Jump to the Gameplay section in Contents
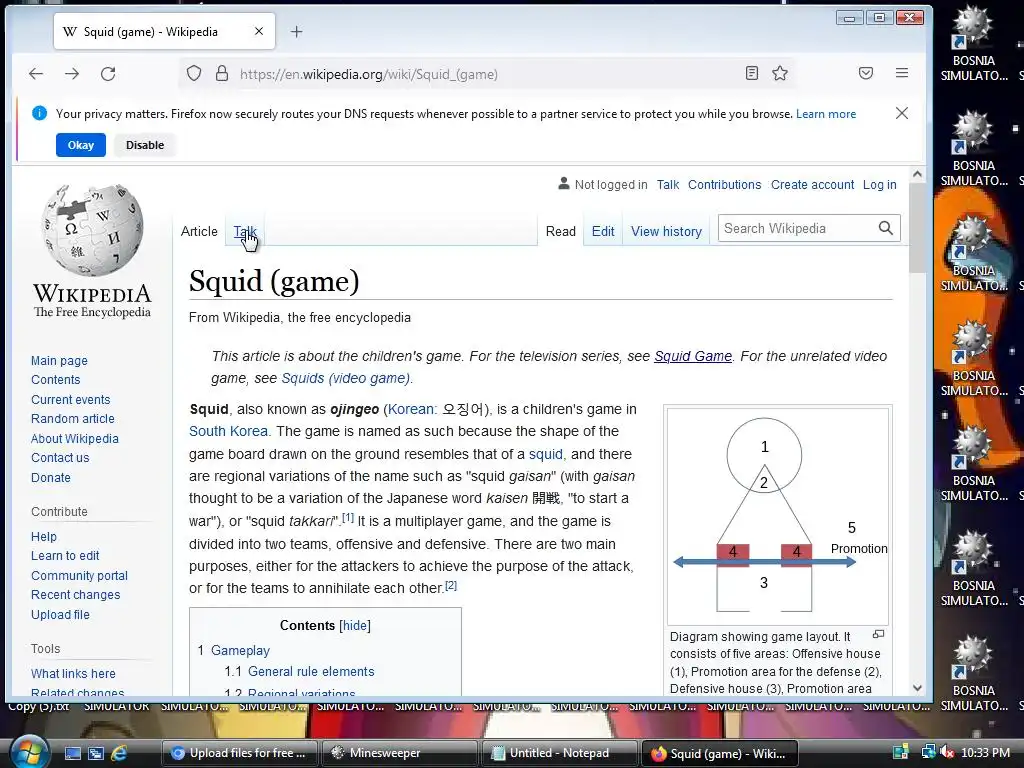Image resolution: width=1024 pixels, height=768 pixels. [x=240, y=650]
